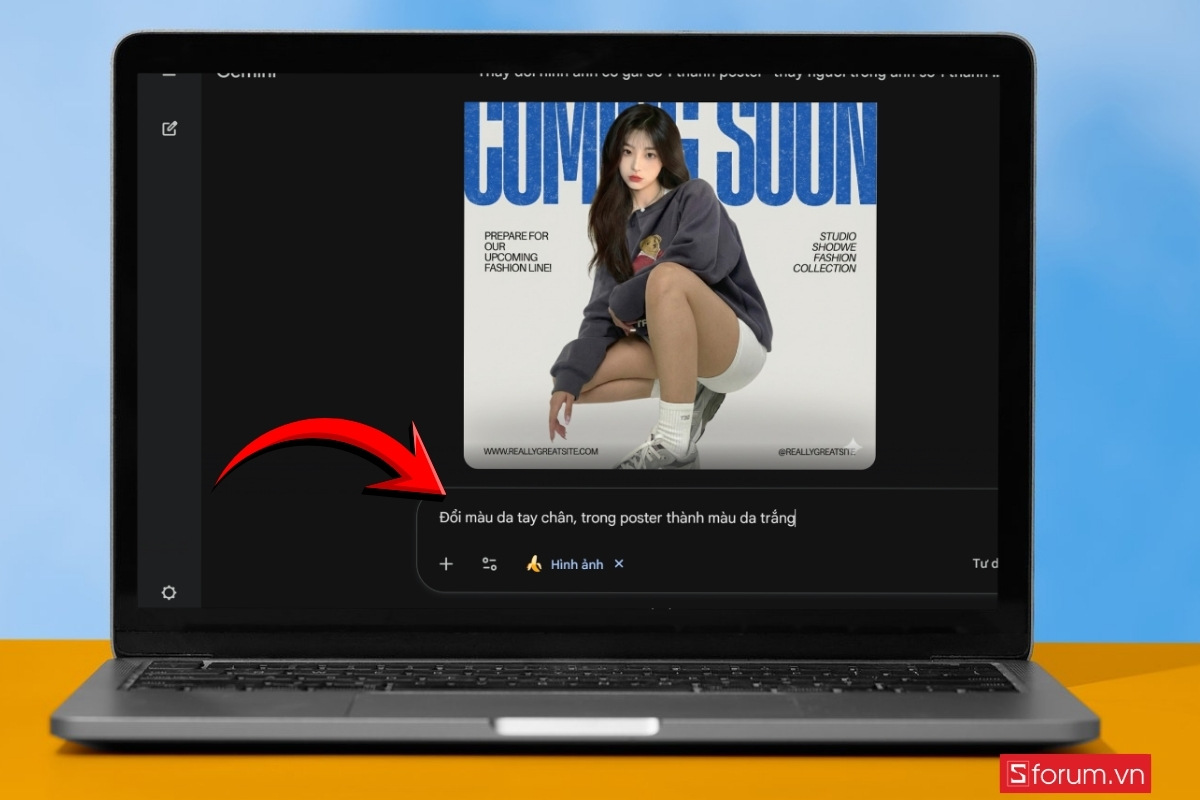
Task: Expand the truncated user prompt at top
Action: (x=738, y=73)
